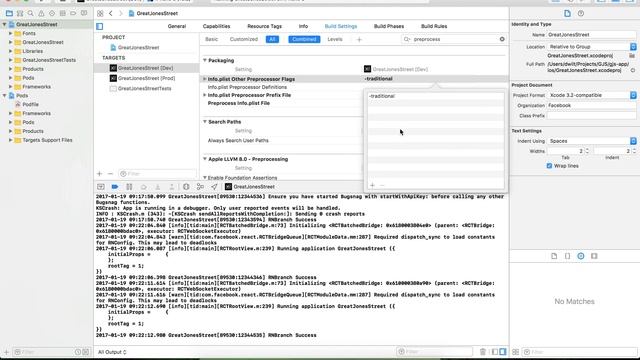Expand the Targets Support Files folder
This screenshot has height=360, width=640.
(10, 140)
